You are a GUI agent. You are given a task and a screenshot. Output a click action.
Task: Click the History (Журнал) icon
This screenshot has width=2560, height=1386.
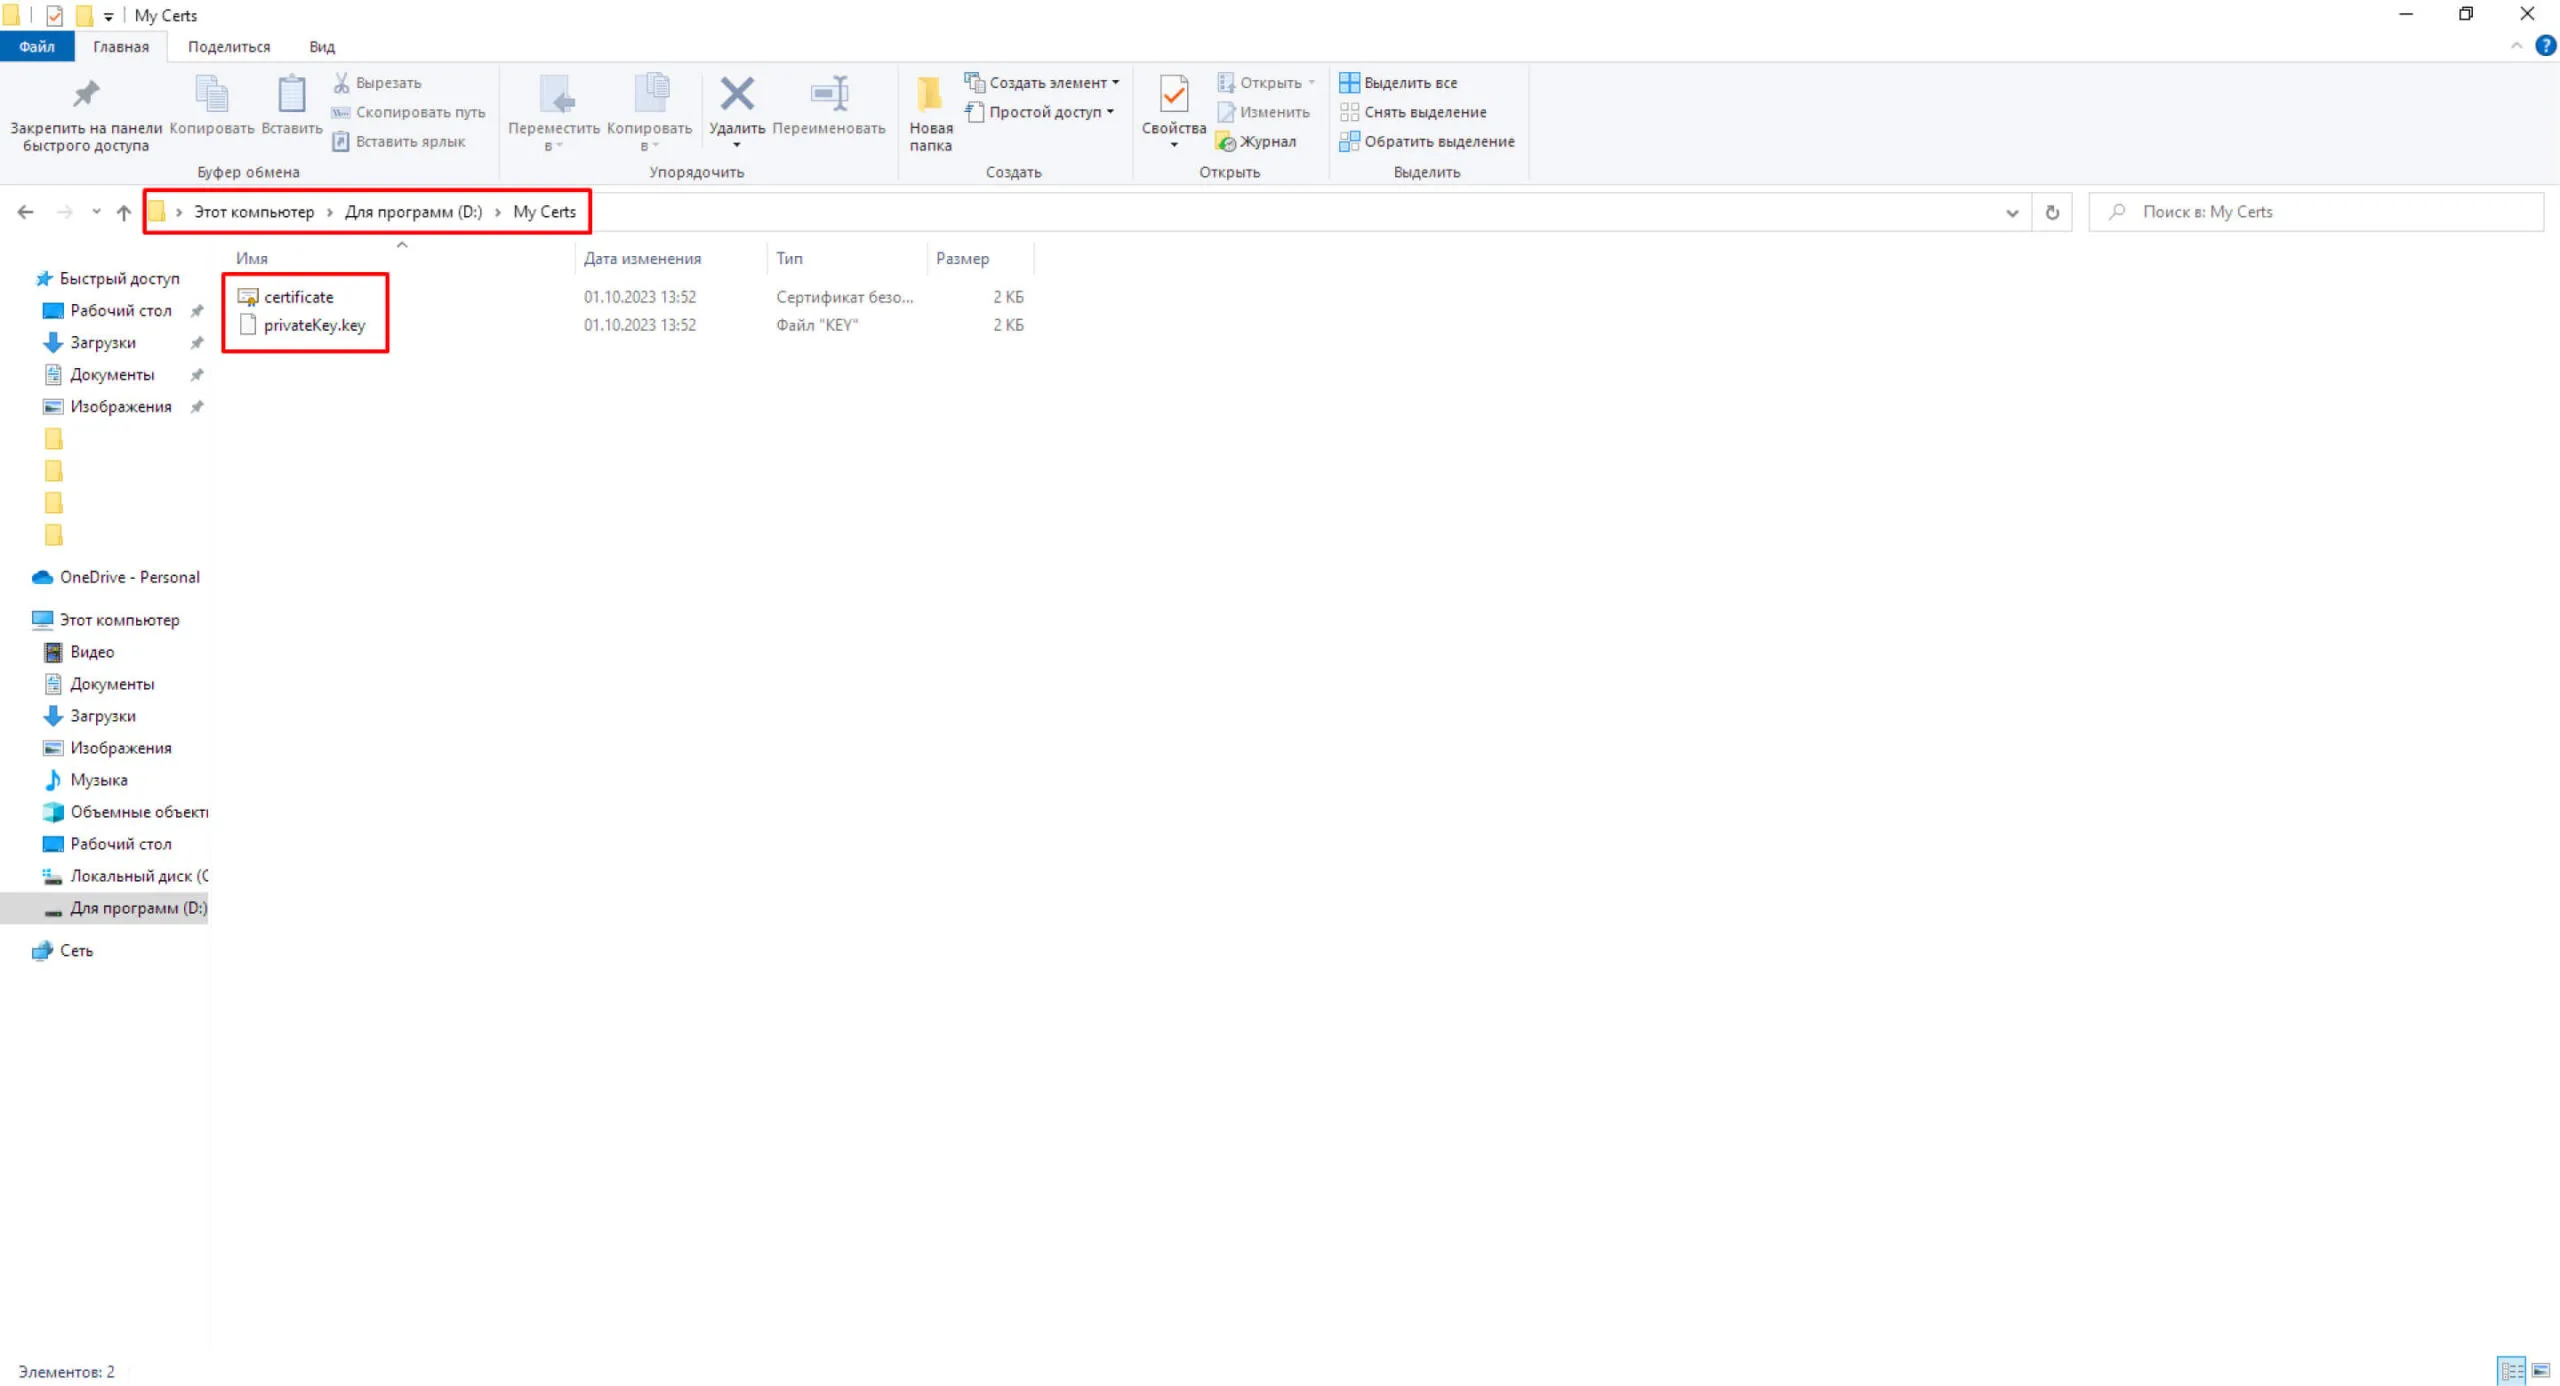1226,142
